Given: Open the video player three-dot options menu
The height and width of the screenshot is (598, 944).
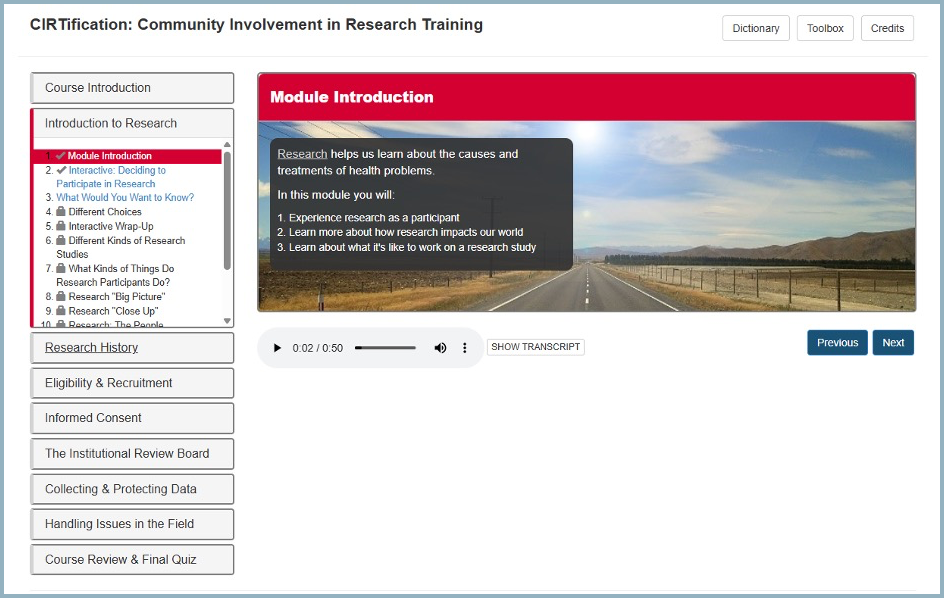Looking at the screenshot, I should 465,346.
